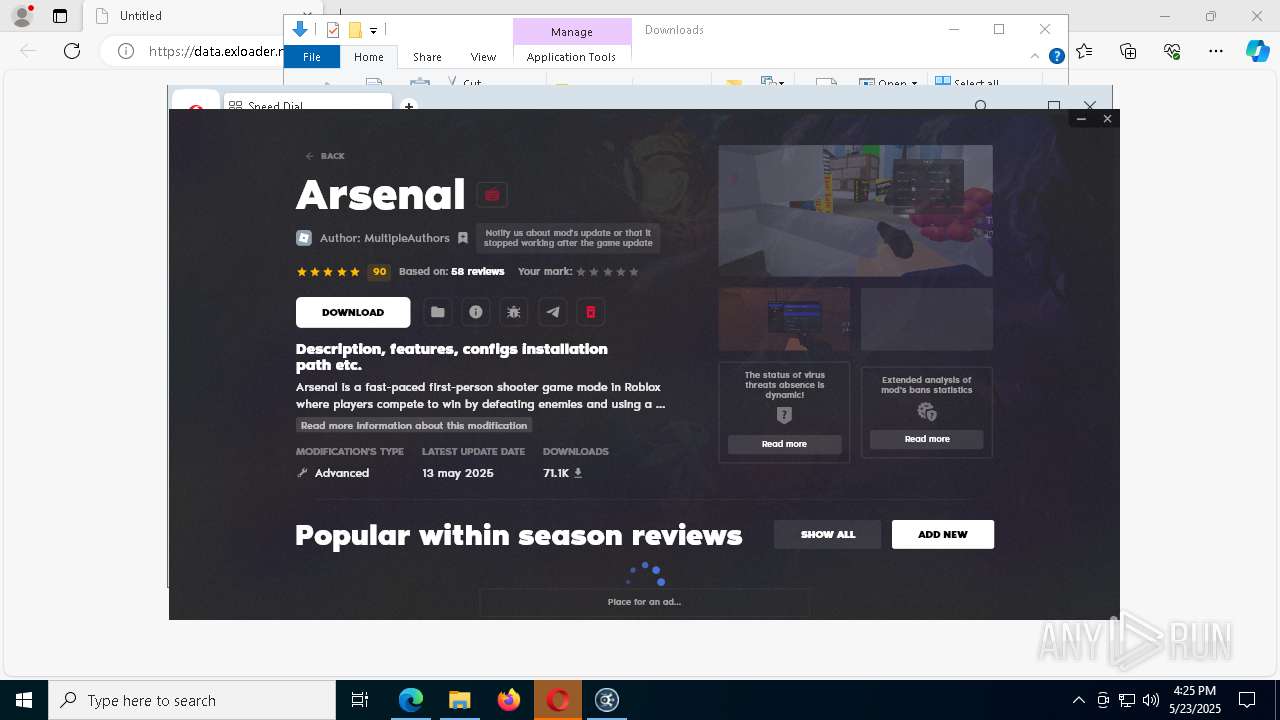This screenshot has height=720, width=1280.
Task: Click the Roblox logo icon beside the Author label
Action: [x=304, y=238]
